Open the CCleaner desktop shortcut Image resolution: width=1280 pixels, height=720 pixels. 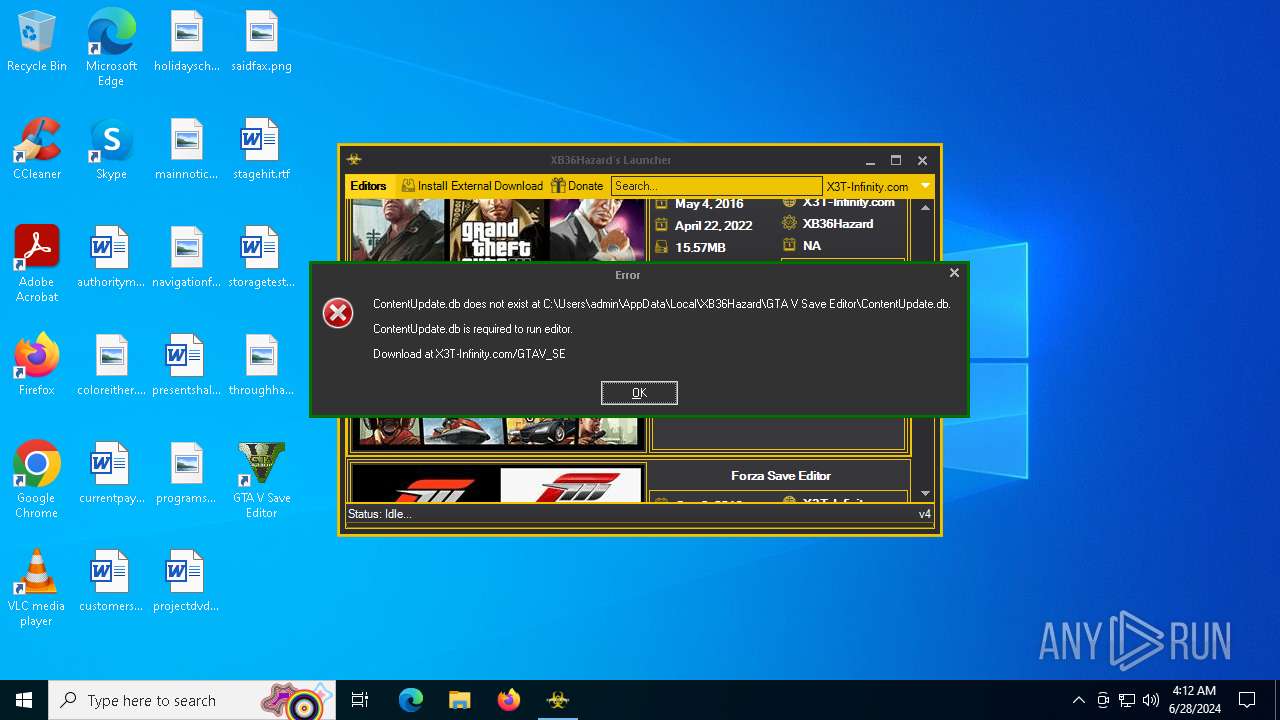tap(37, 150)
